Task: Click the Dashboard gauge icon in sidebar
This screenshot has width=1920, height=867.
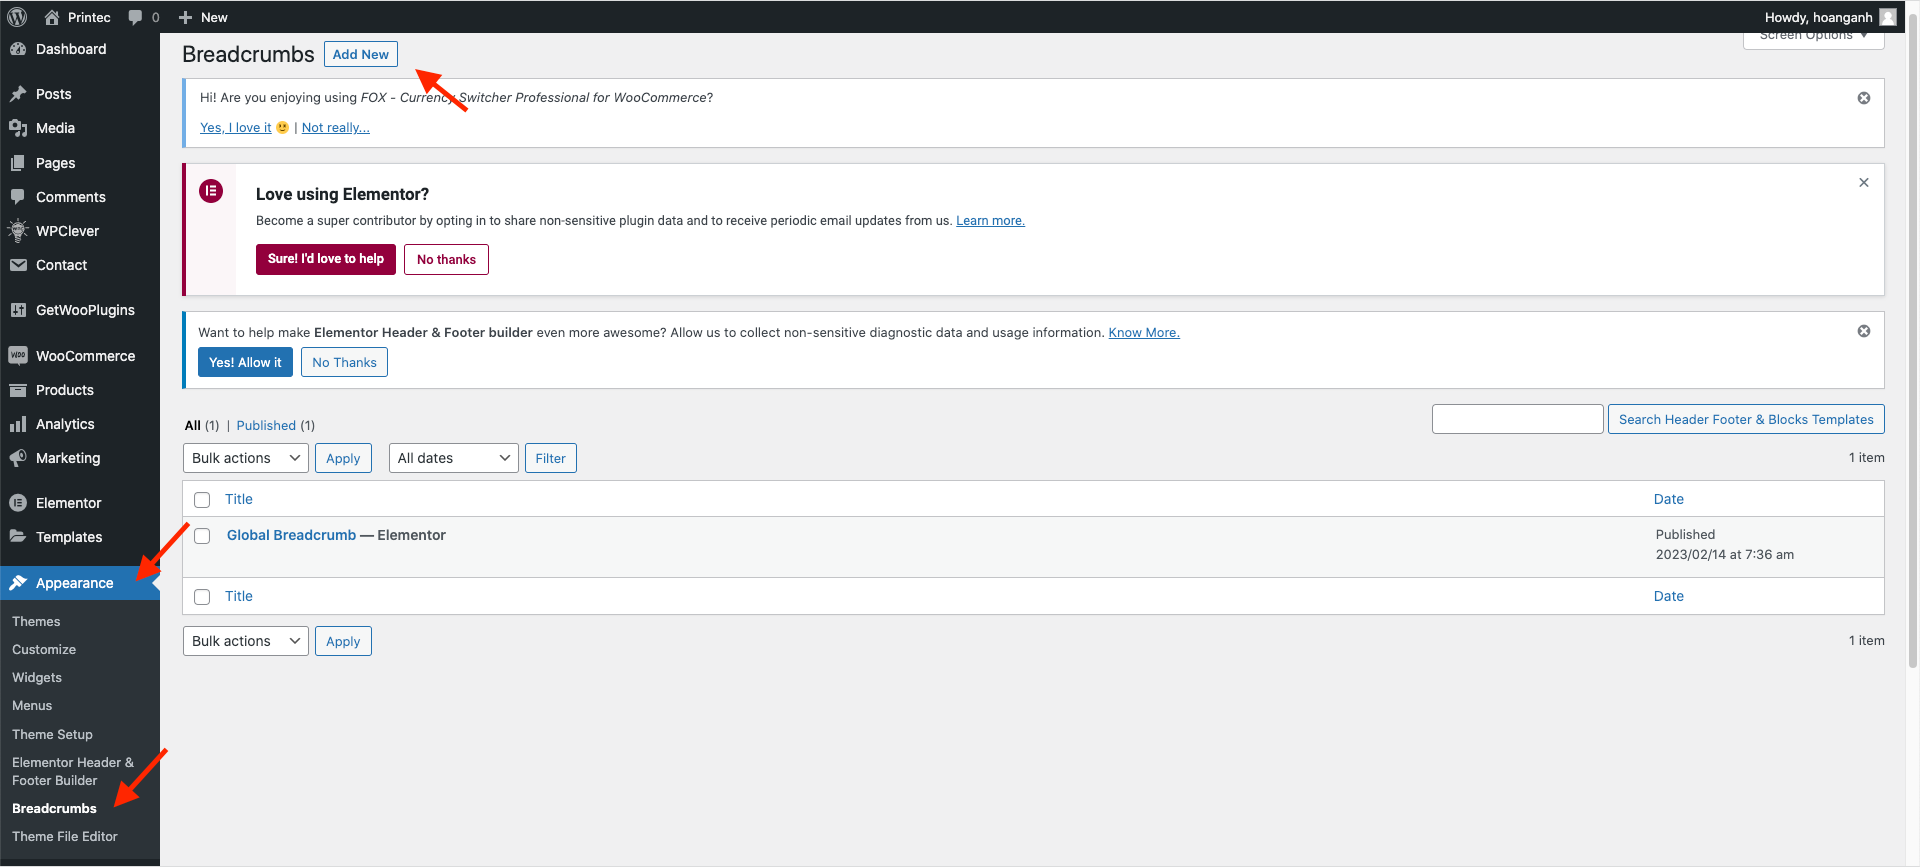Action: pyautogui.click(x=18, y=49)
